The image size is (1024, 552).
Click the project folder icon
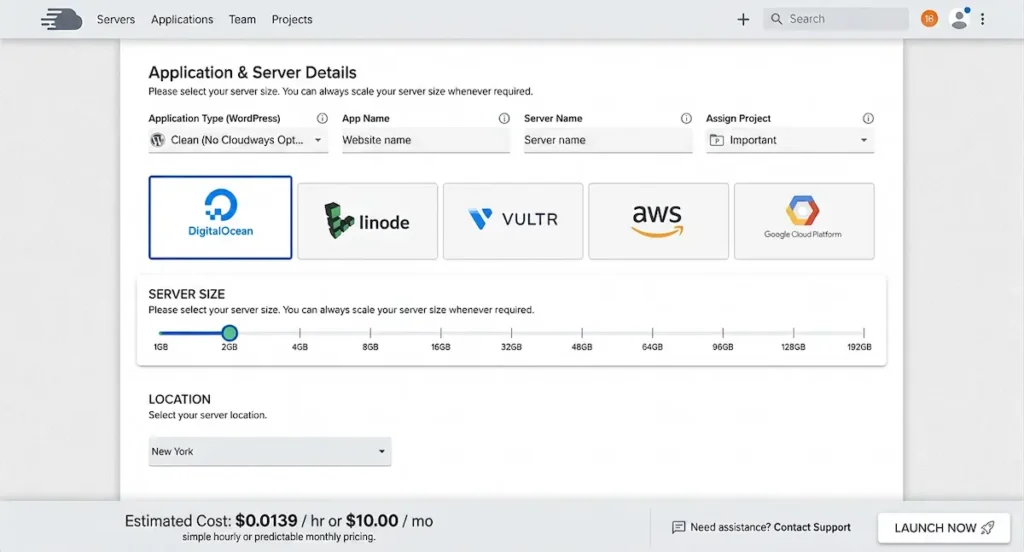(x=716, y=140)
